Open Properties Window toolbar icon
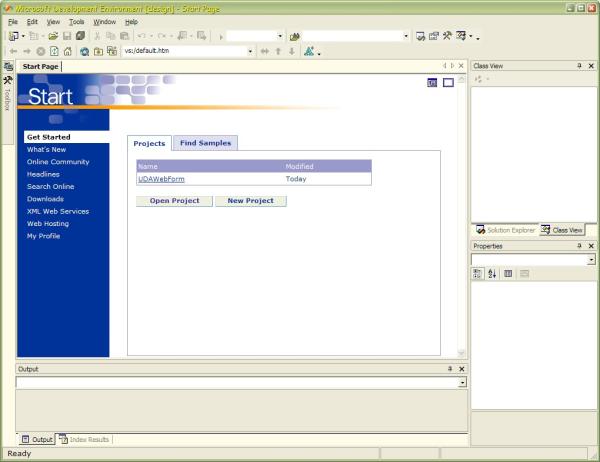The width and height of the screenshot is (600, 462). coord(434,36)
